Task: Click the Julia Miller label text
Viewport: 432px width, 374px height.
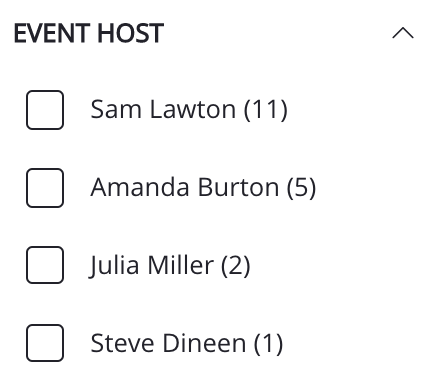Action: coord(151,265)
